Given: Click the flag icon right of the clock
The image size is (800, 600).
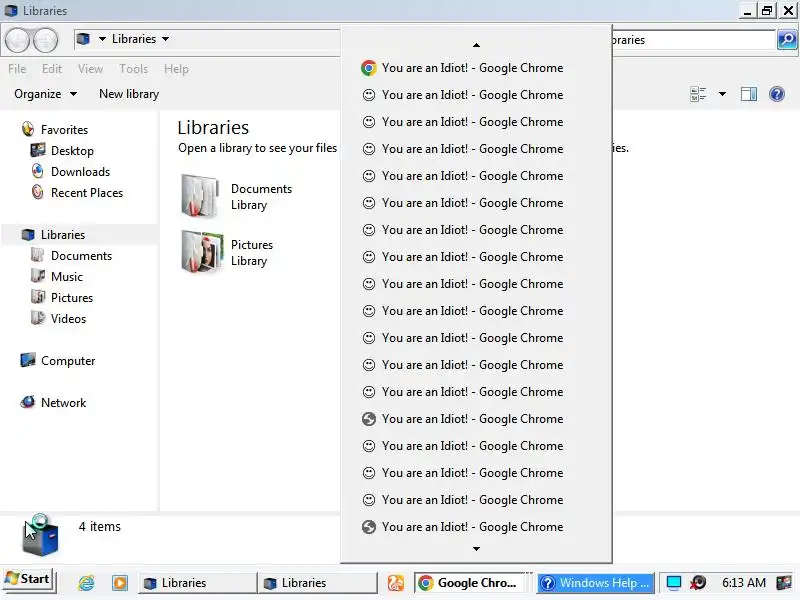Looking at the screenshot, I should click(x=784, y=582).
